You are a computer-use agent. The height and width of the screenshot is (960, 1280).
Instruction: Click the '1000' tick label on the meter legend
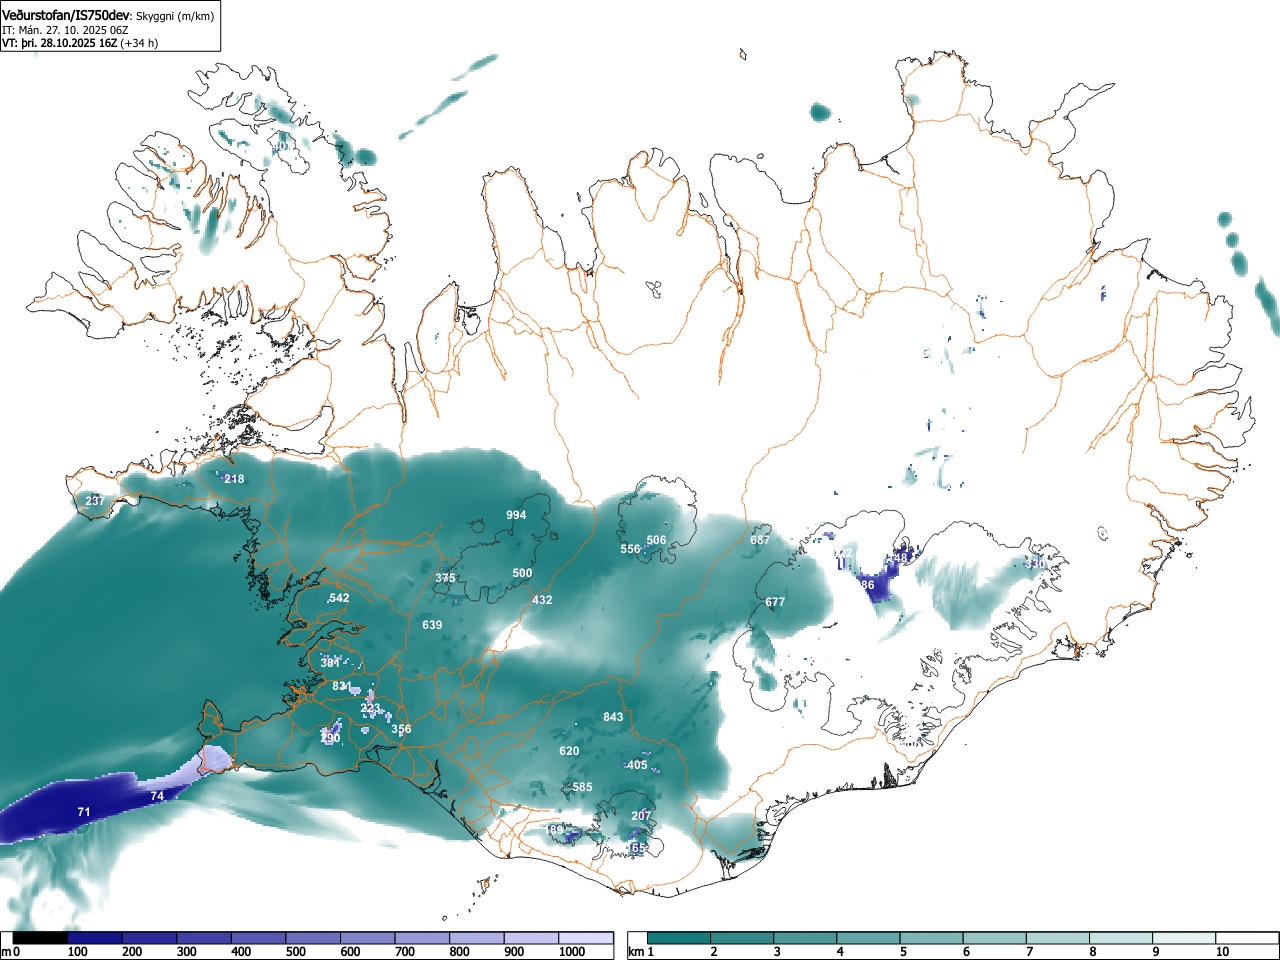(x=572, y=952)
